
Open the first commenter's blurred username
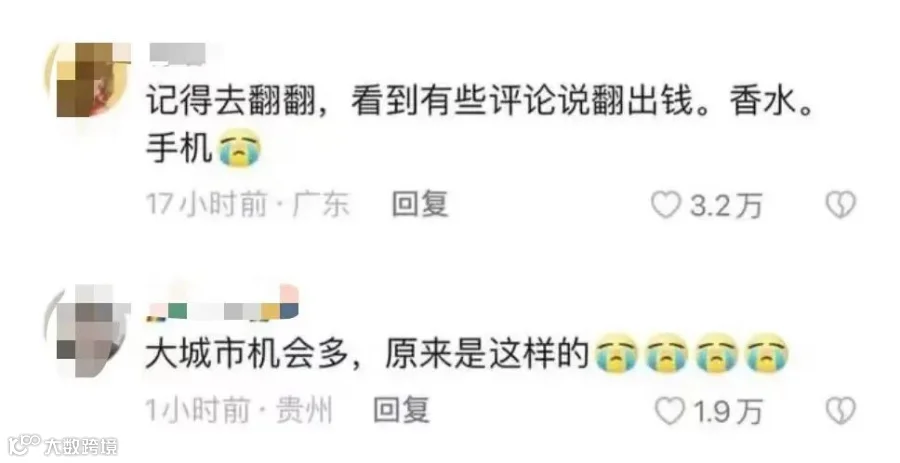(x=178, y=53)
